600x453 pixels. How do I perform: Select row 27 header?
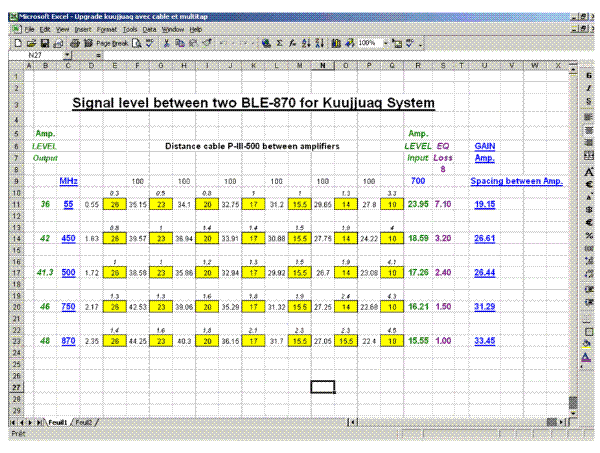[16, 387]
